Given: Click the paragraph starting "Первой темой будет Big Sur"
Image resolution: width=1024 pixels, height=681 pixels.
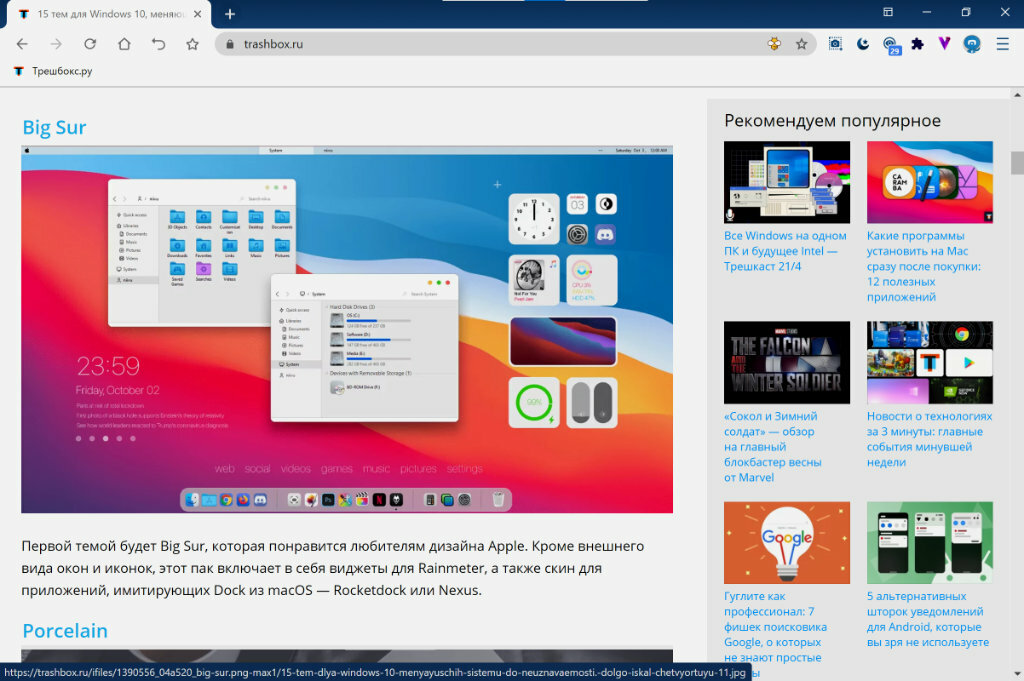Looking at the screenshot, I should tap(333, 568).
